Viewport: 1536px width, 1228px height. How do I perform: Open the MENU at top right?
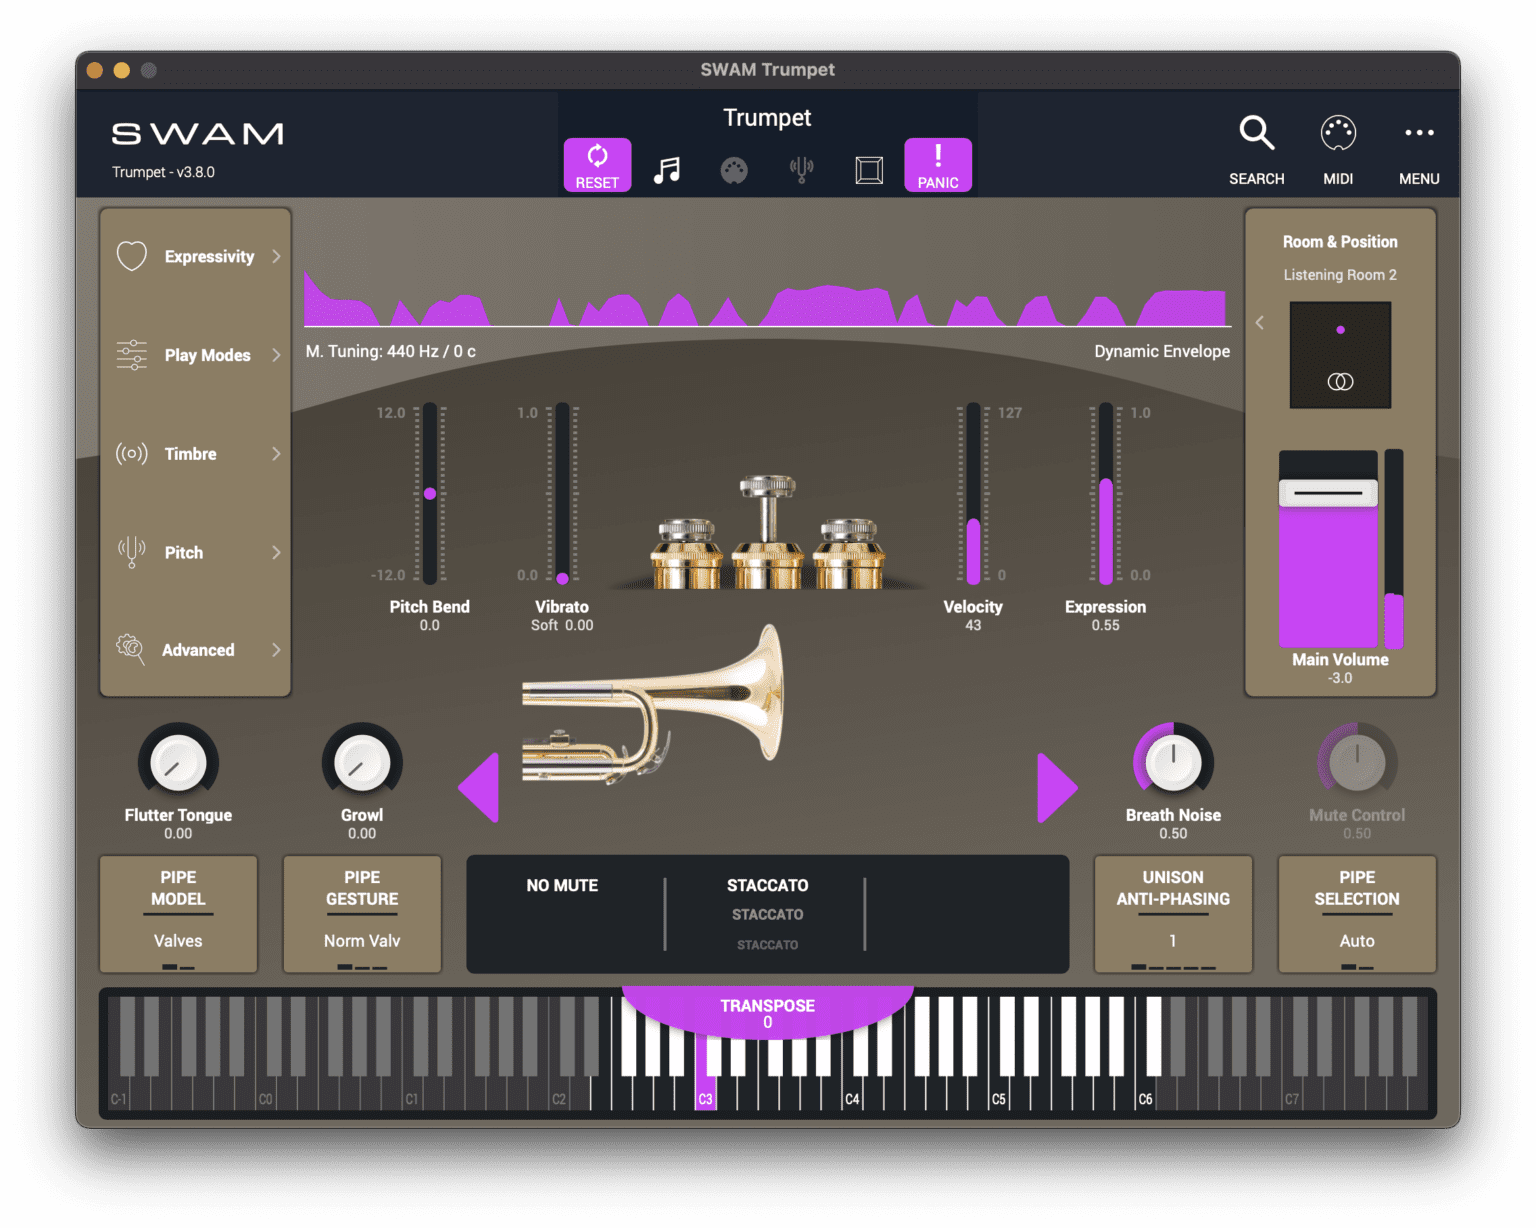pyautogui.click(x=1418, y=133)
